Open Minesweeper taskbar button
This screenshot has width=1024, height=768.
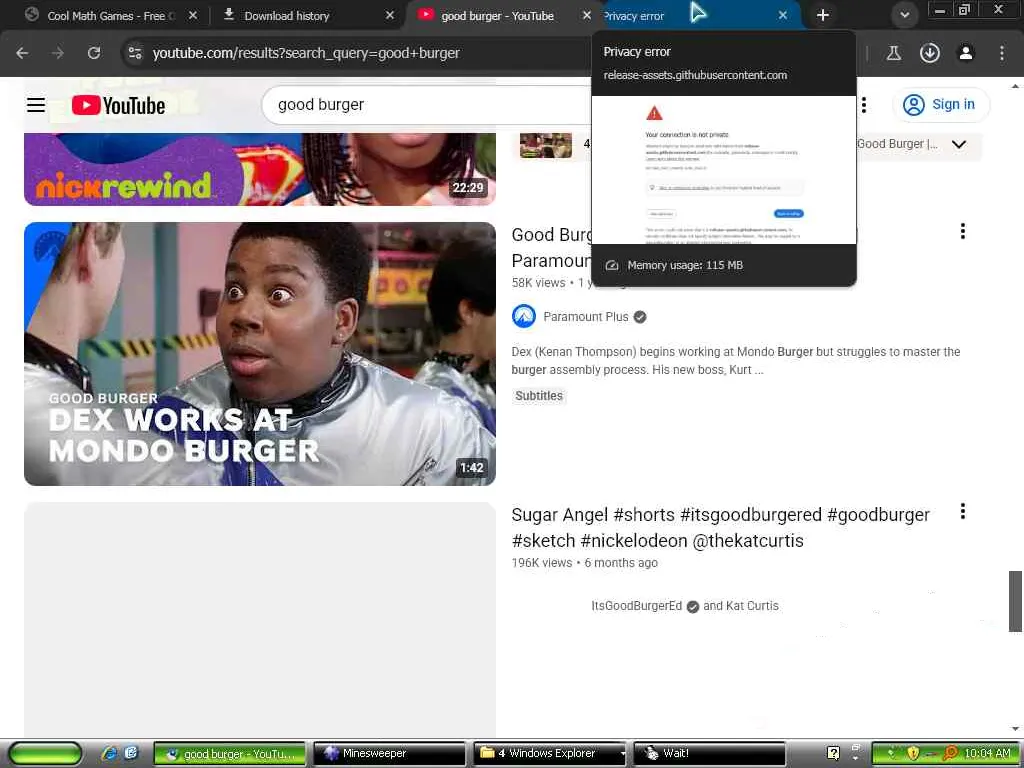coord(389,753)
